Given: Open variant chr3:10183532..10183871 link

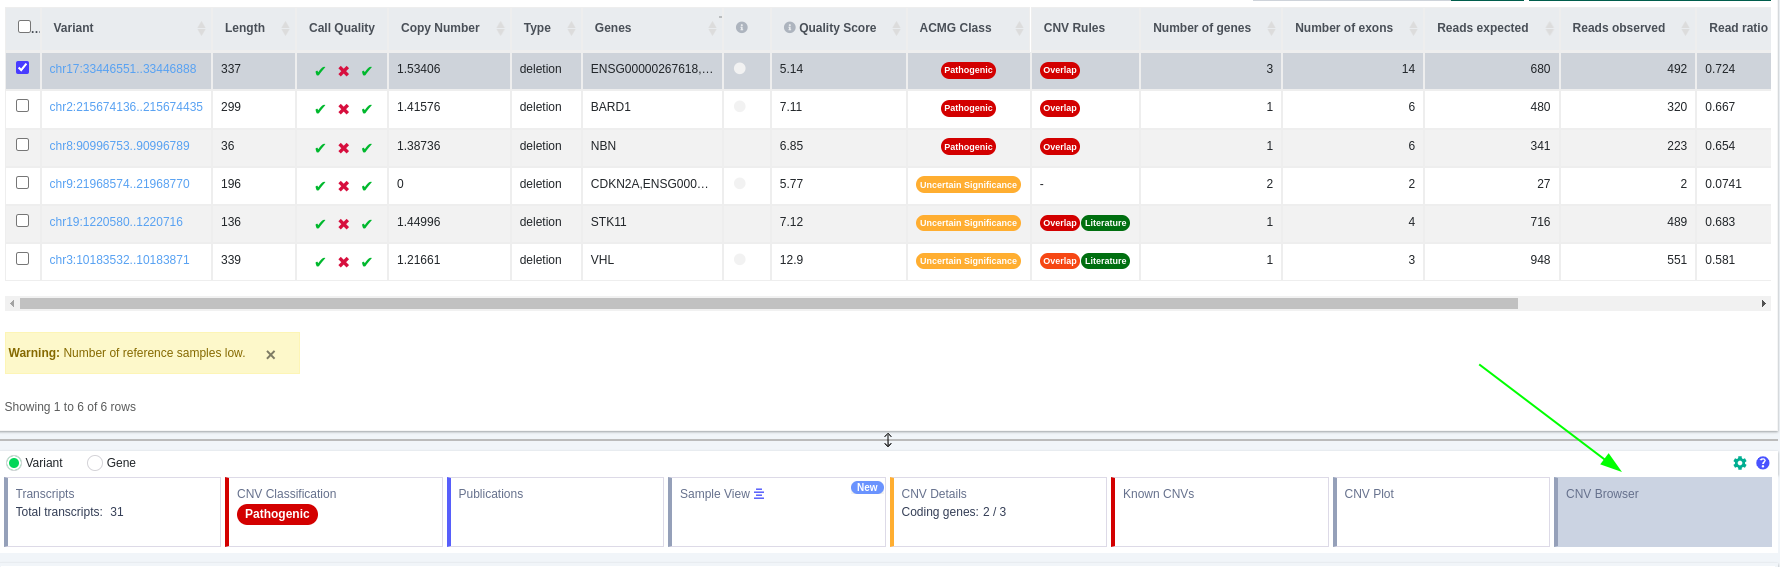Looking at the screenshot, I should tap(119, 260).
